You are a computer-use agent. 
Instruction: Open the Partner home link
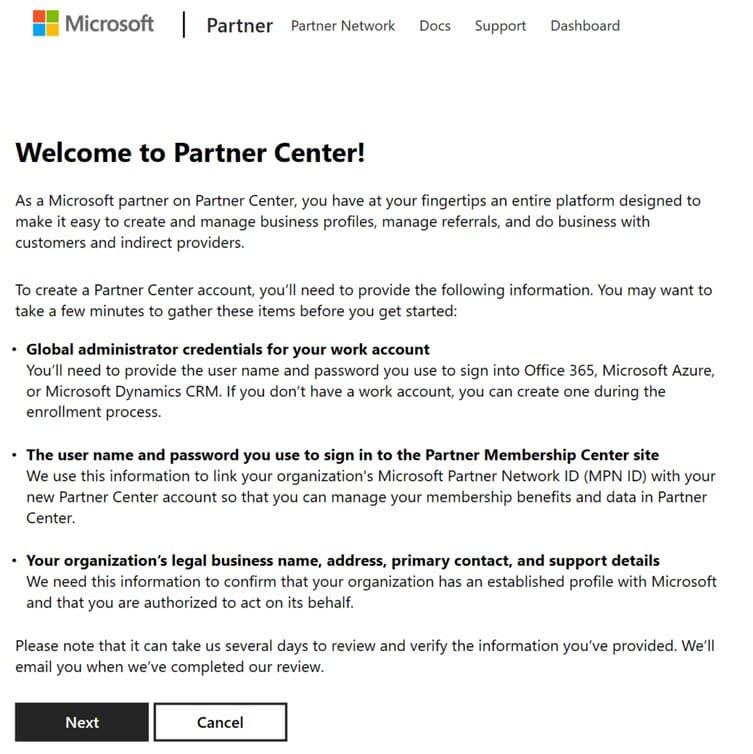coord(239,26)
